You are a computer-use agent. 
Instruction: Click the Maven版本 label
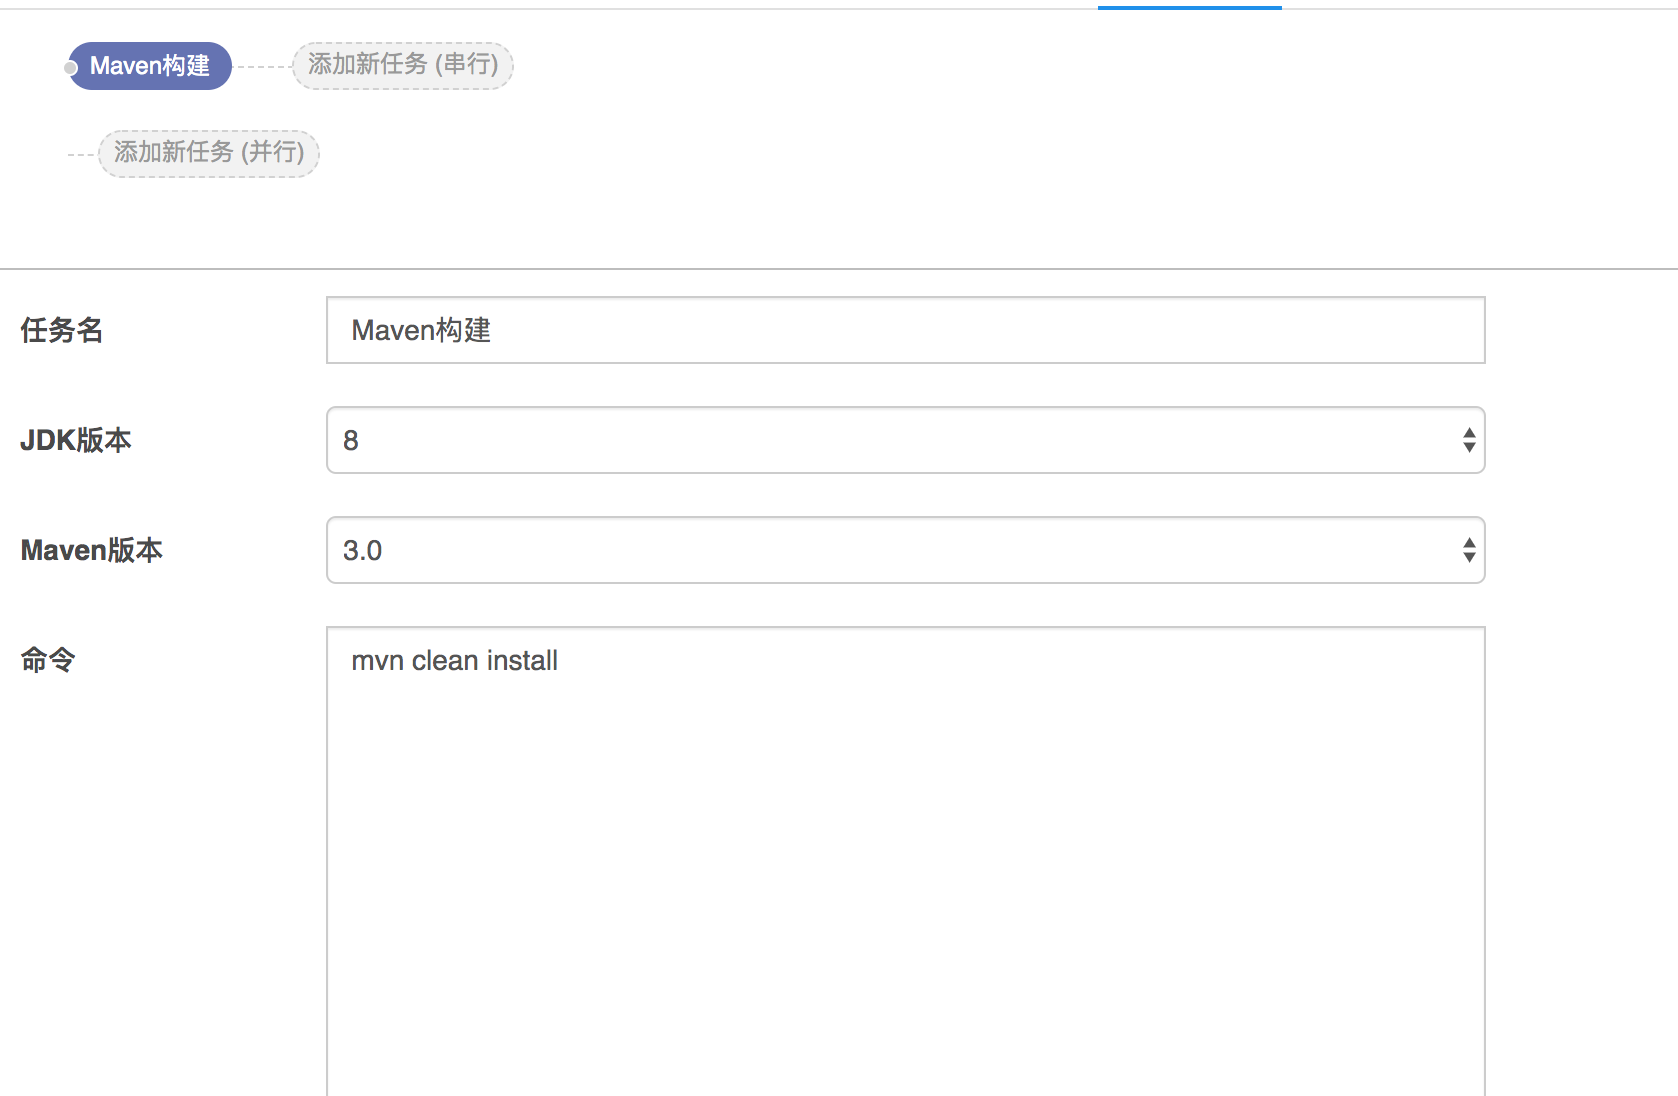(91, 550)
